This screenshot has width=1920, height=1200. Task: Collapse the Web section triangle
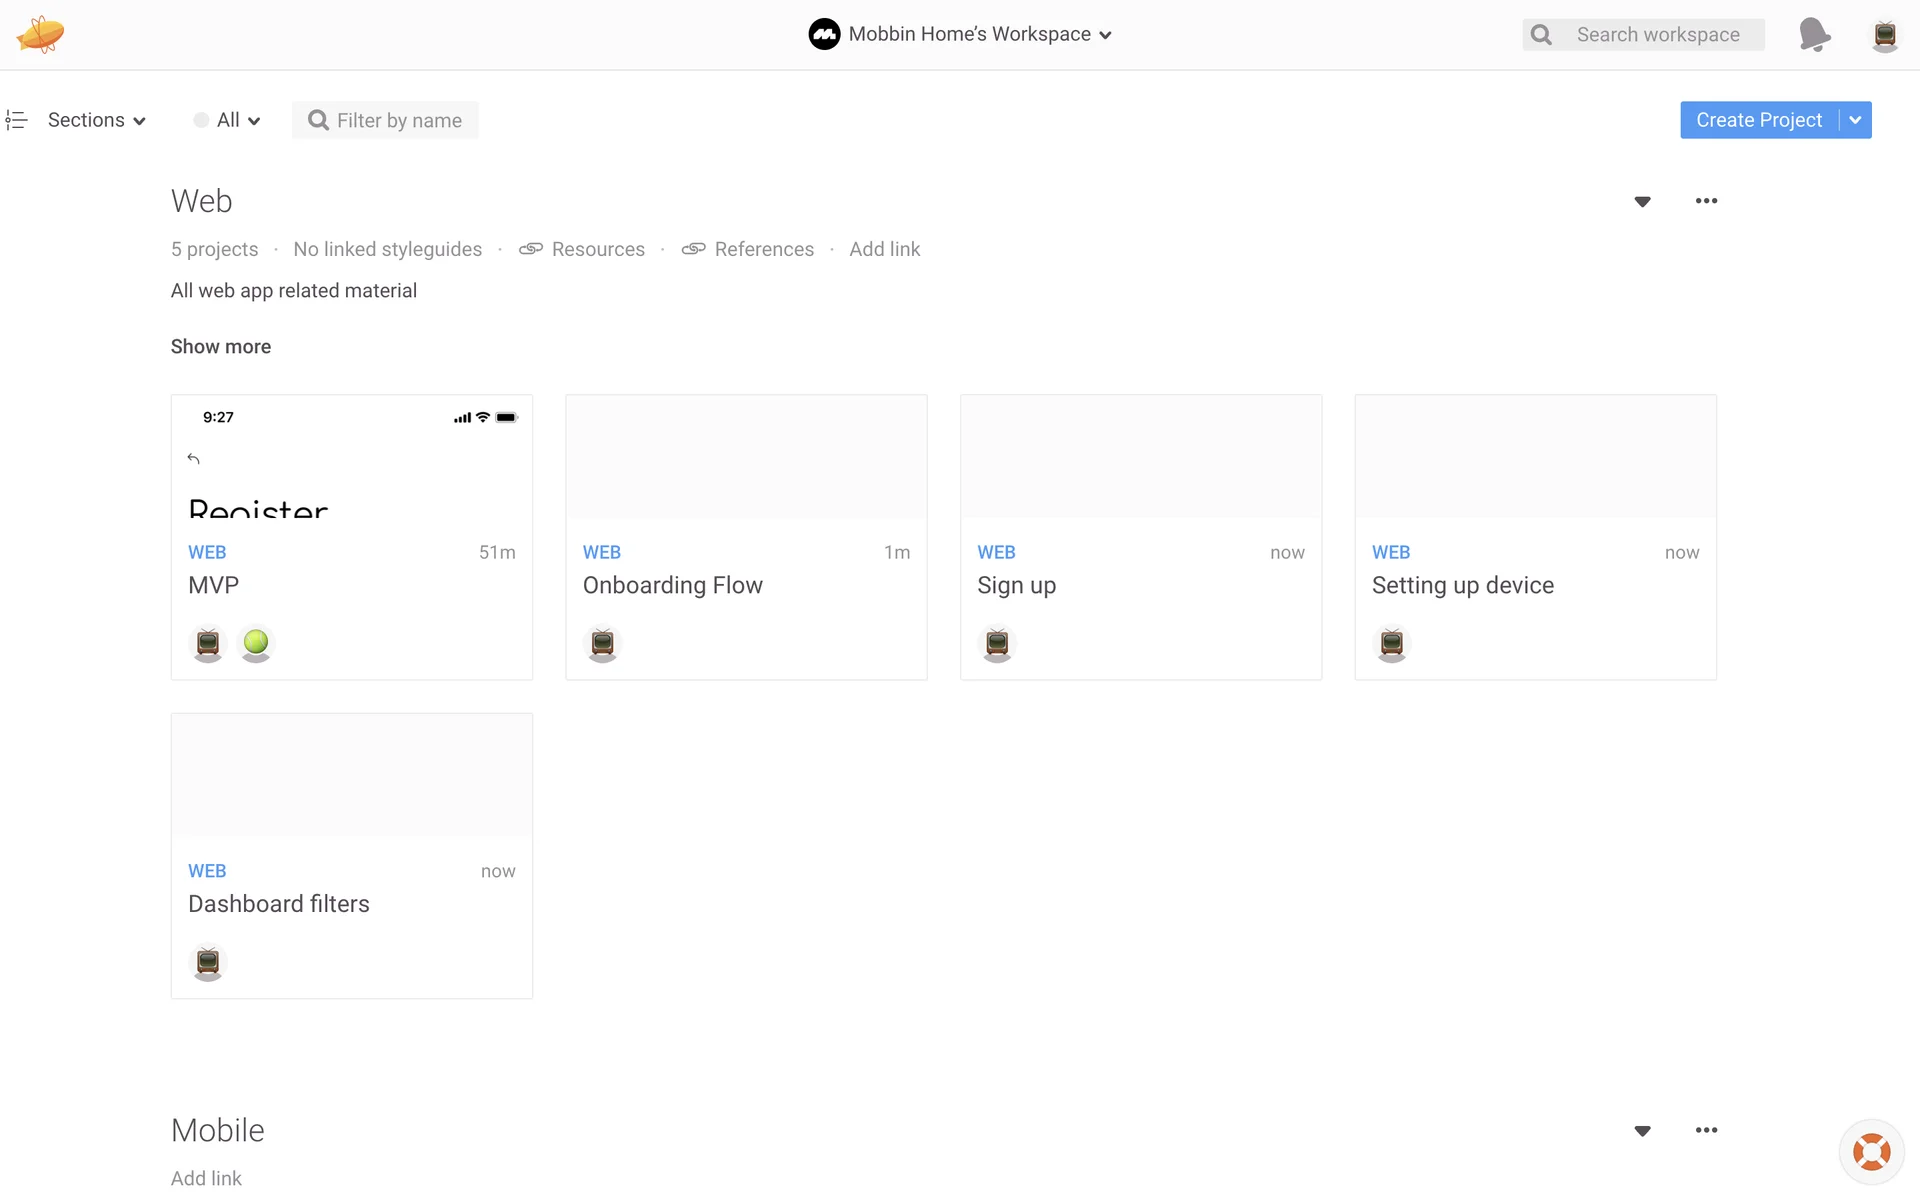click(1642, 202)
